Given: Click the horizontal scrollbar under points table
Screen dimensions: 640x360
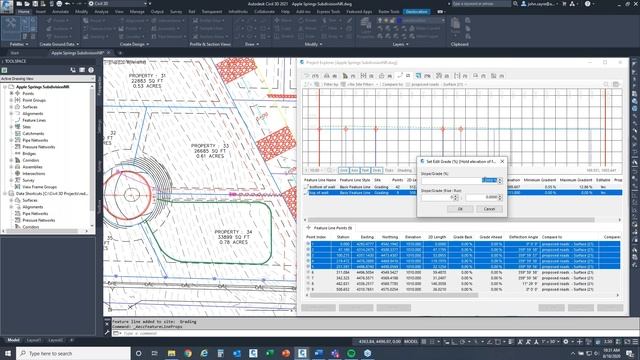Looking at the screenshot, I should click(x=394, y=295).
